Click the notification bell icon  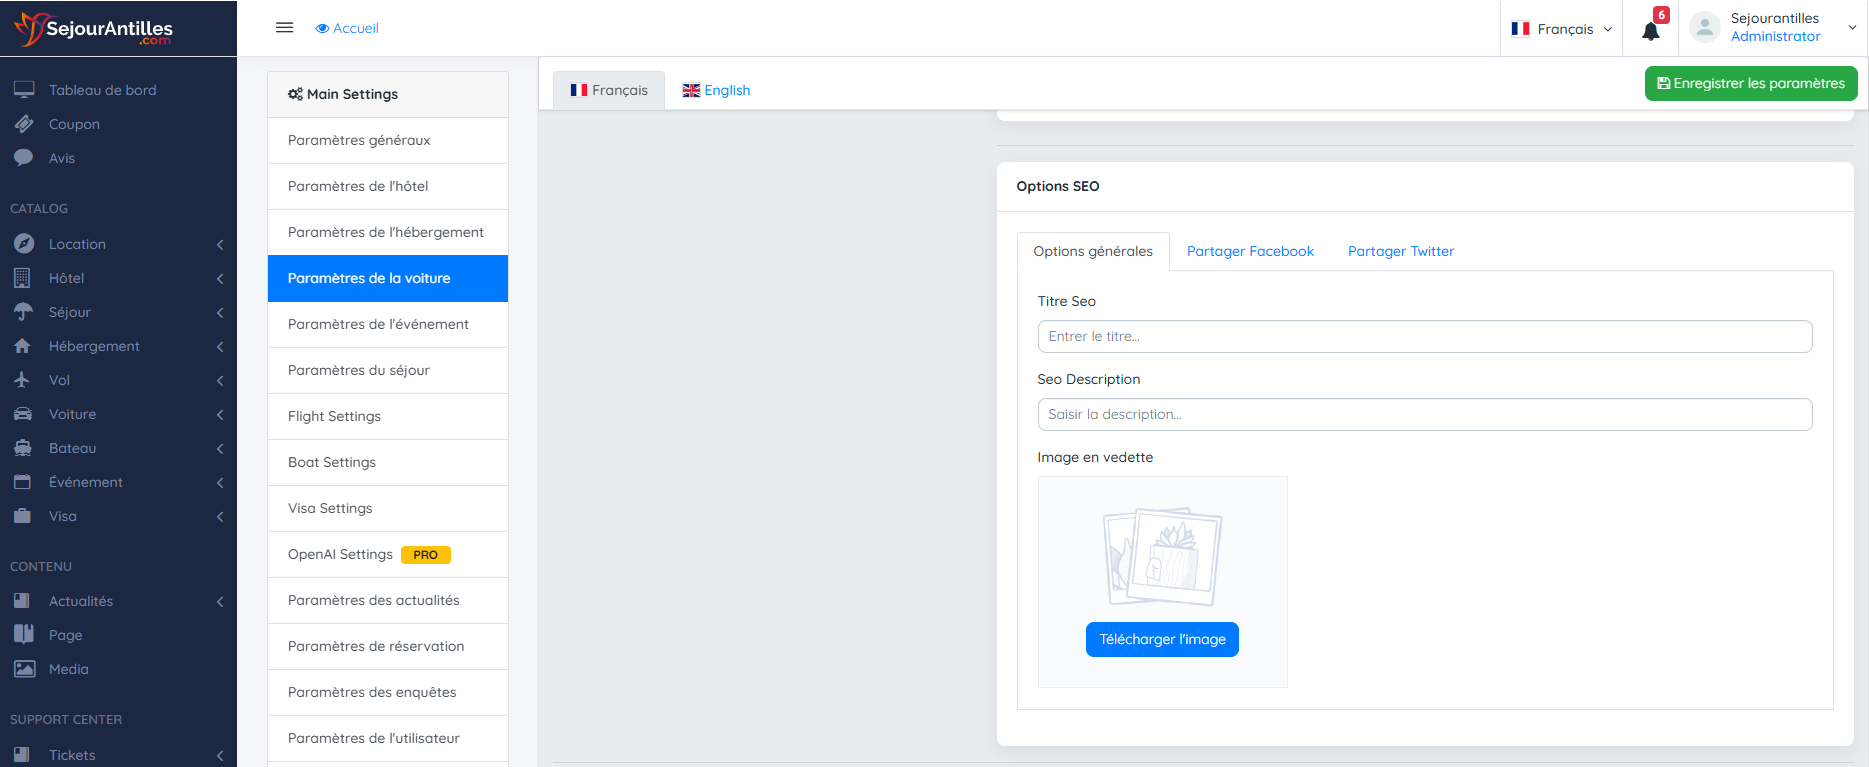1650,31
